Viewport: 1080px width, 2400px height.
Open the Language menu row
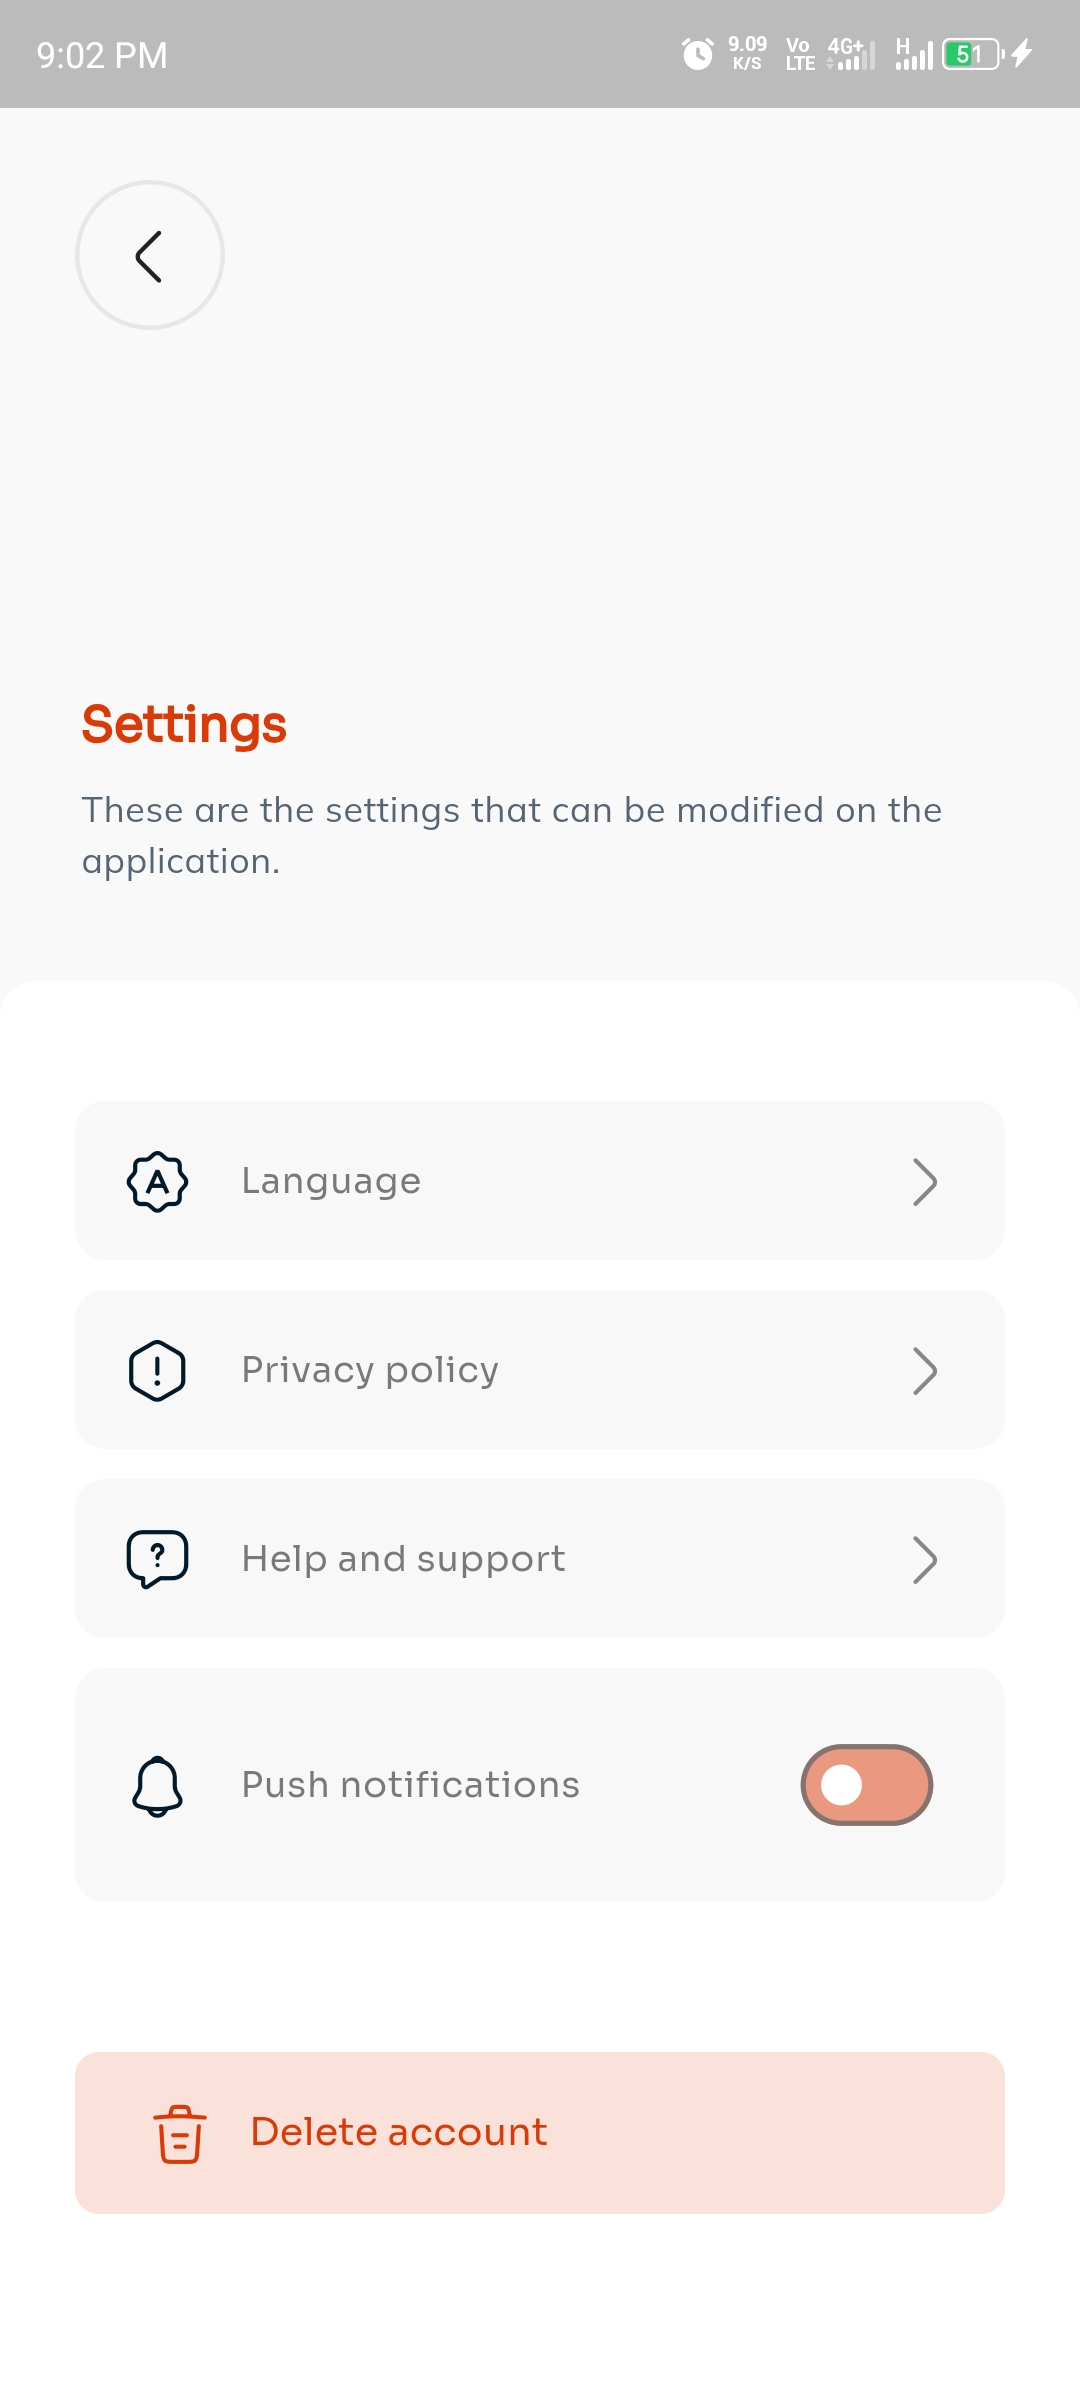click(x=540, y=1181)
